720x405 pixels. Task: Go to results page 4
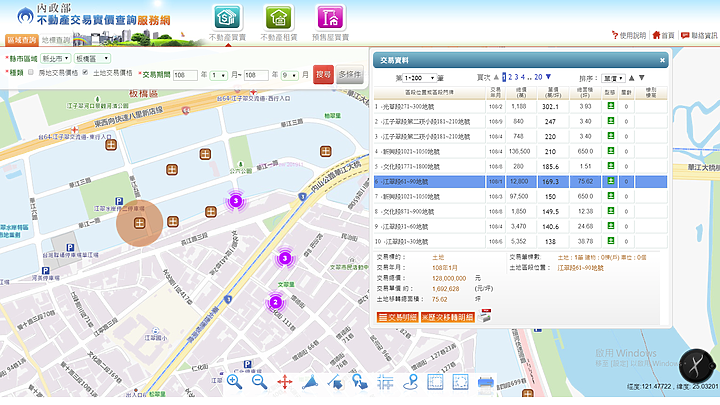523,77
